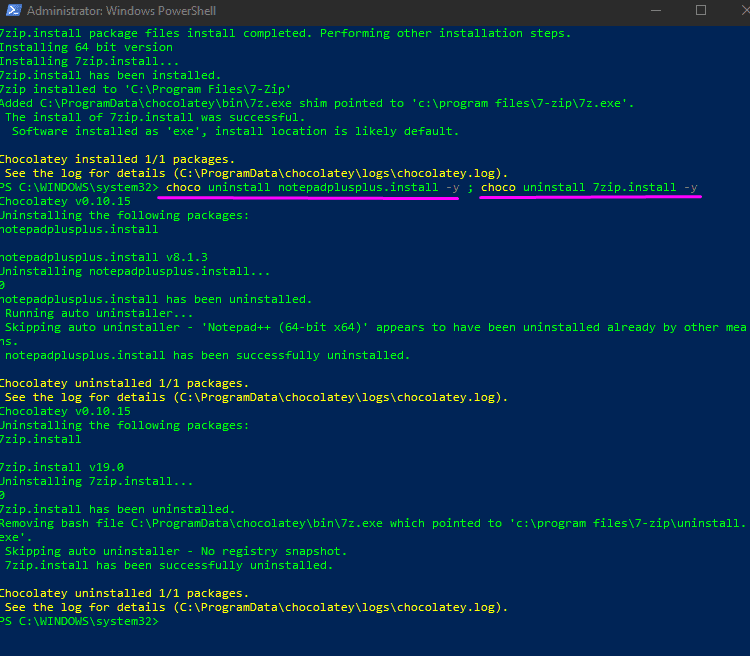Click 'Skipping auto uninstaller - No registry snapshot.'
Screen dimensions: 750x656
tap(176, 551)
